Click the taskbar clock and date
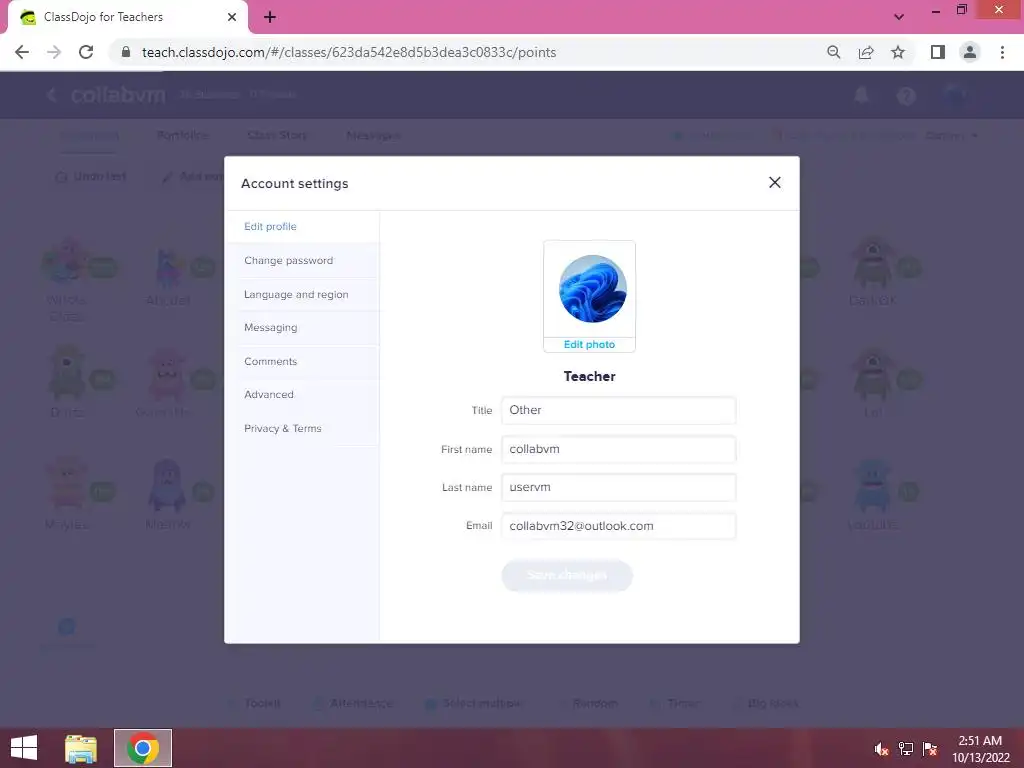Image resolution: width=1024 pixels, height=768 pixels. pyautogui.click(x=980, y=749)
